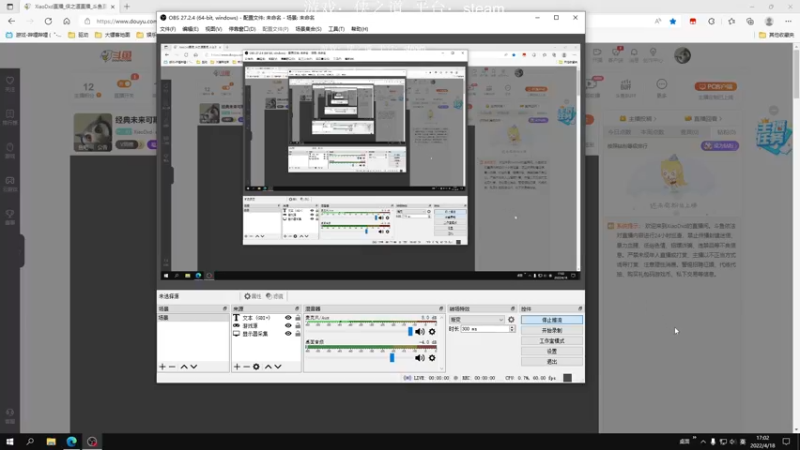Open File Explorer from the taskbar
800x450 pixels.
(x=51, y=442)
